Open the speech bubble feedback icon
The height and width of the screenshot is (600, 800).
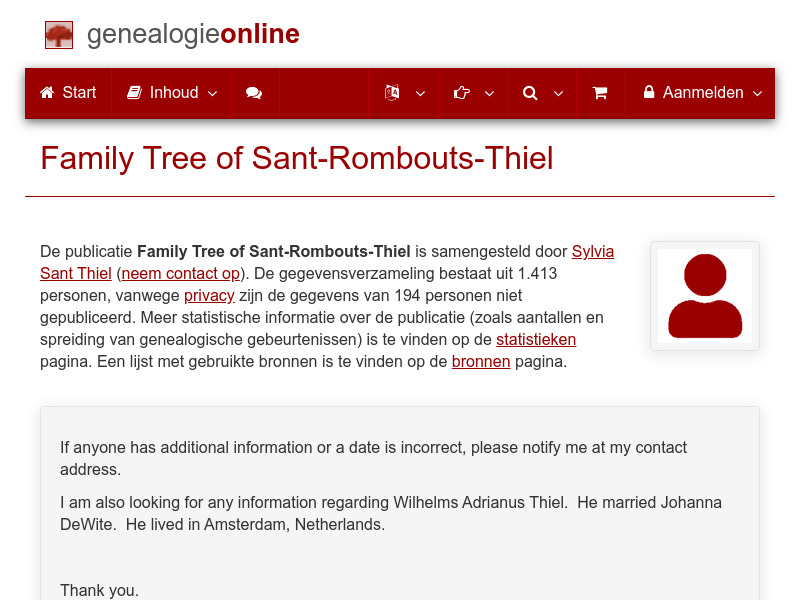pos(254,93)
